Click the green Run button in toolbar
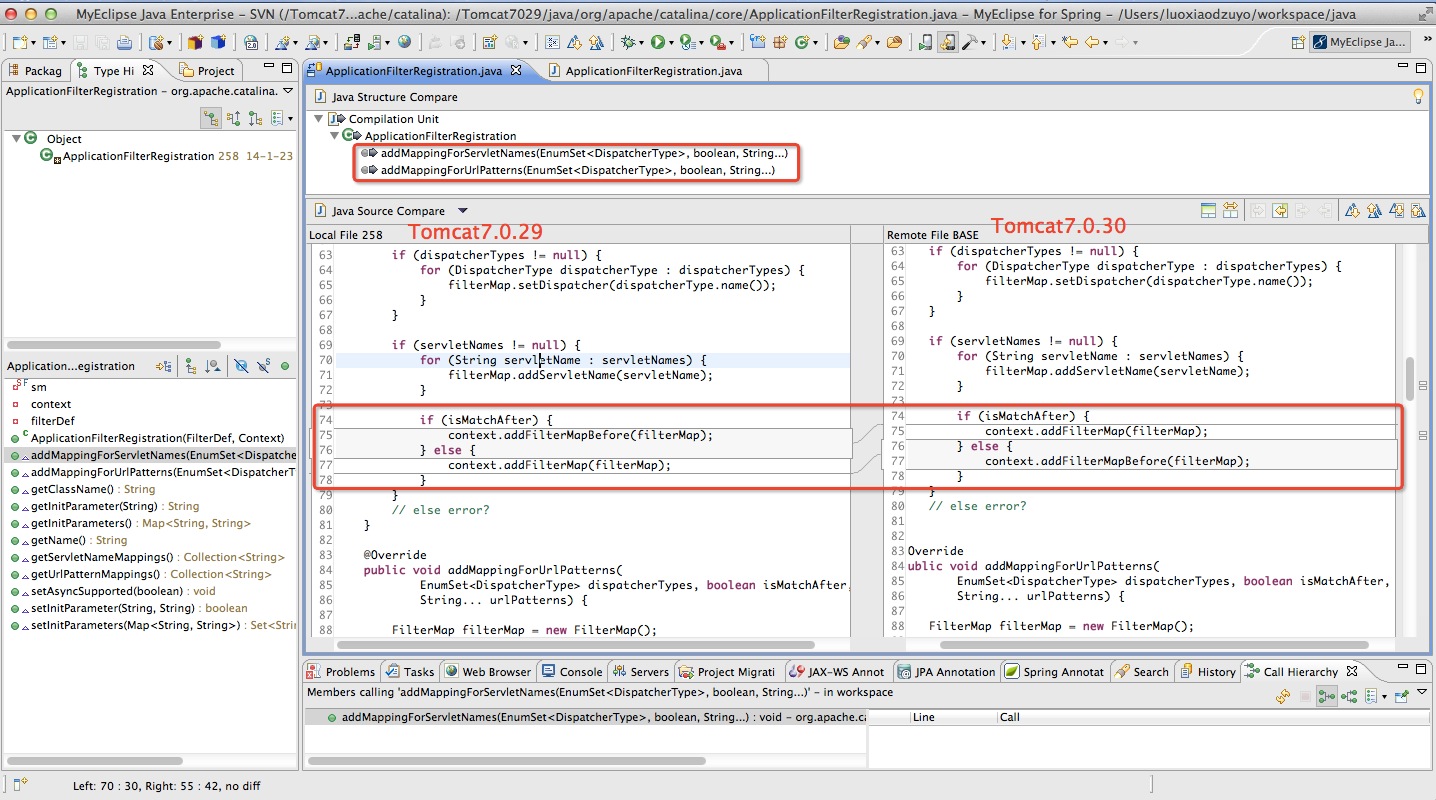Screen dimensions: 1436x800 click(x=656, y=42)
